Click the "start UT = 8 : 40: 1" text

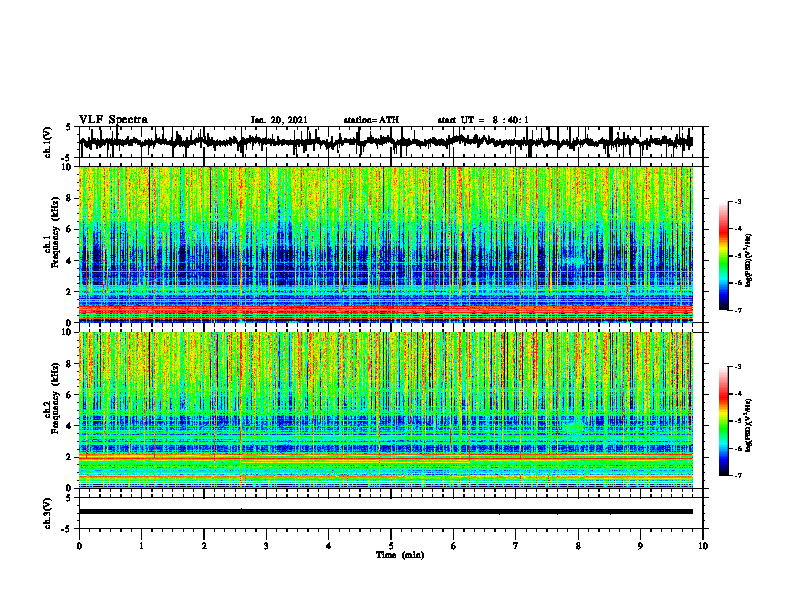pos(483,120)
